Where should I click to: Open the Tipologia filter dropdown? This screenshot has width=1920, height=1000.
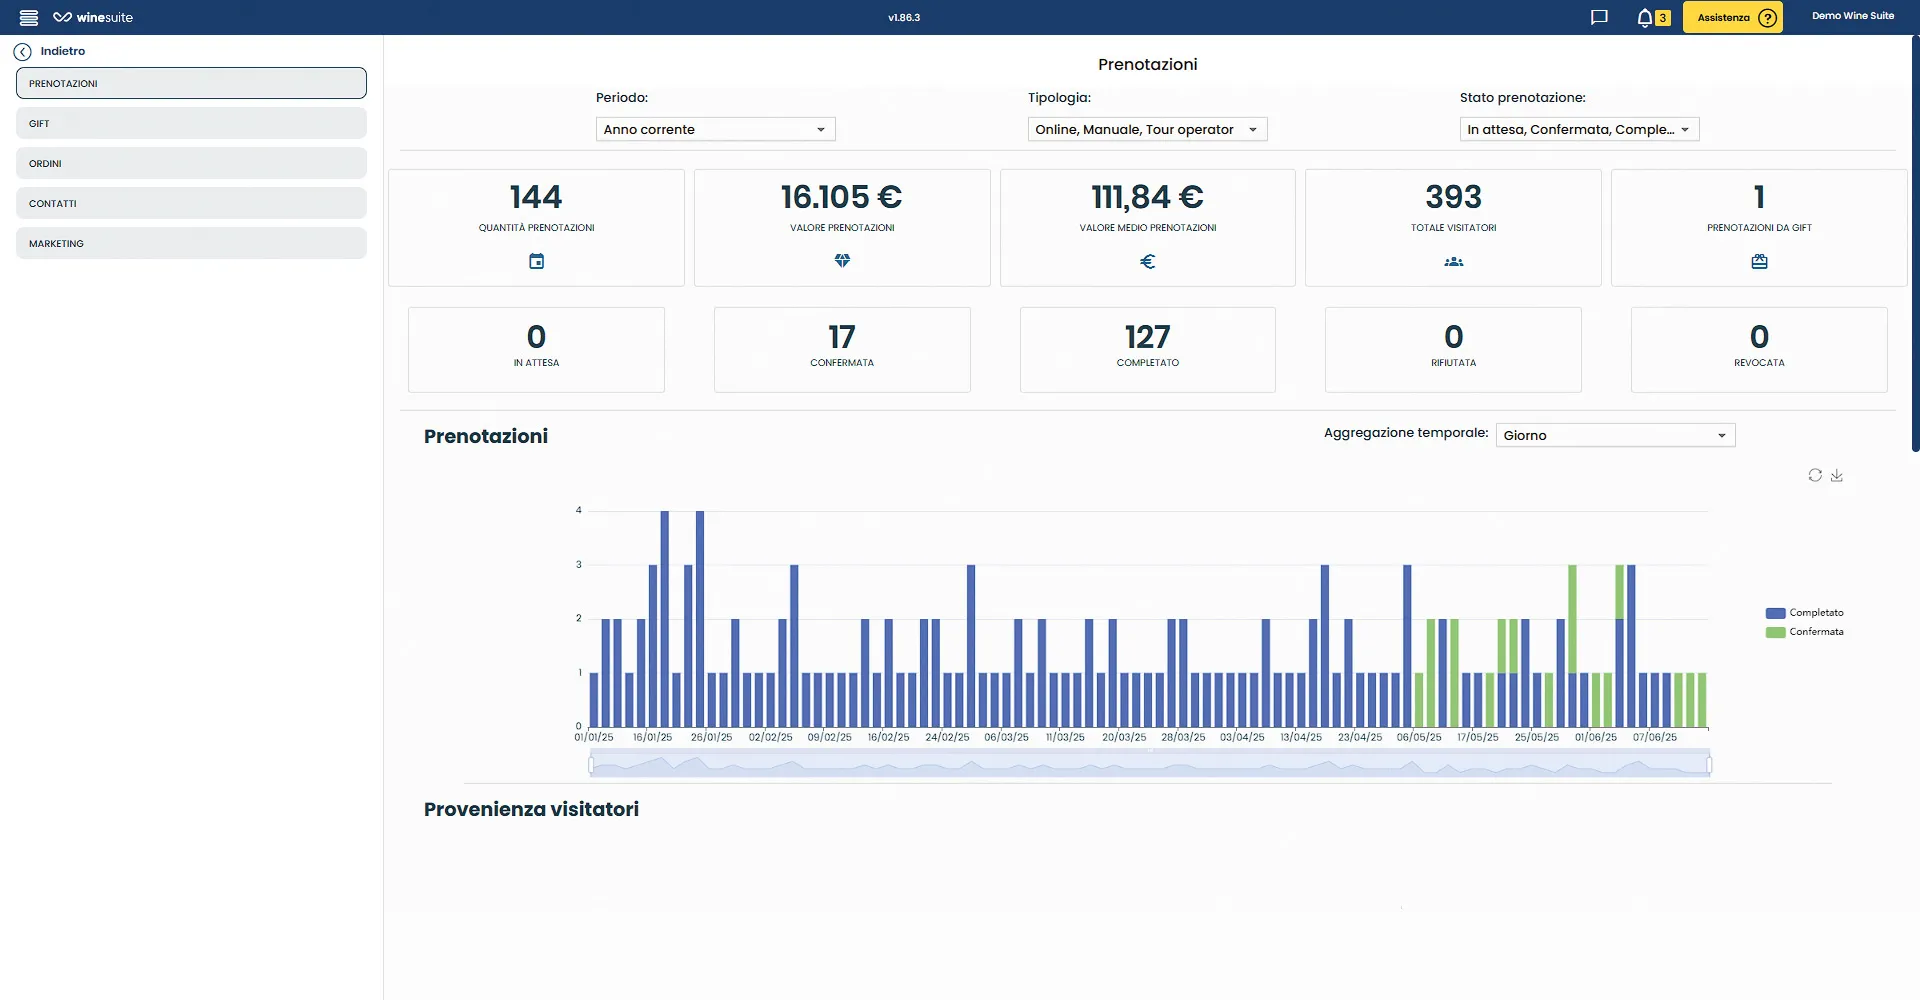[1147, 130]
